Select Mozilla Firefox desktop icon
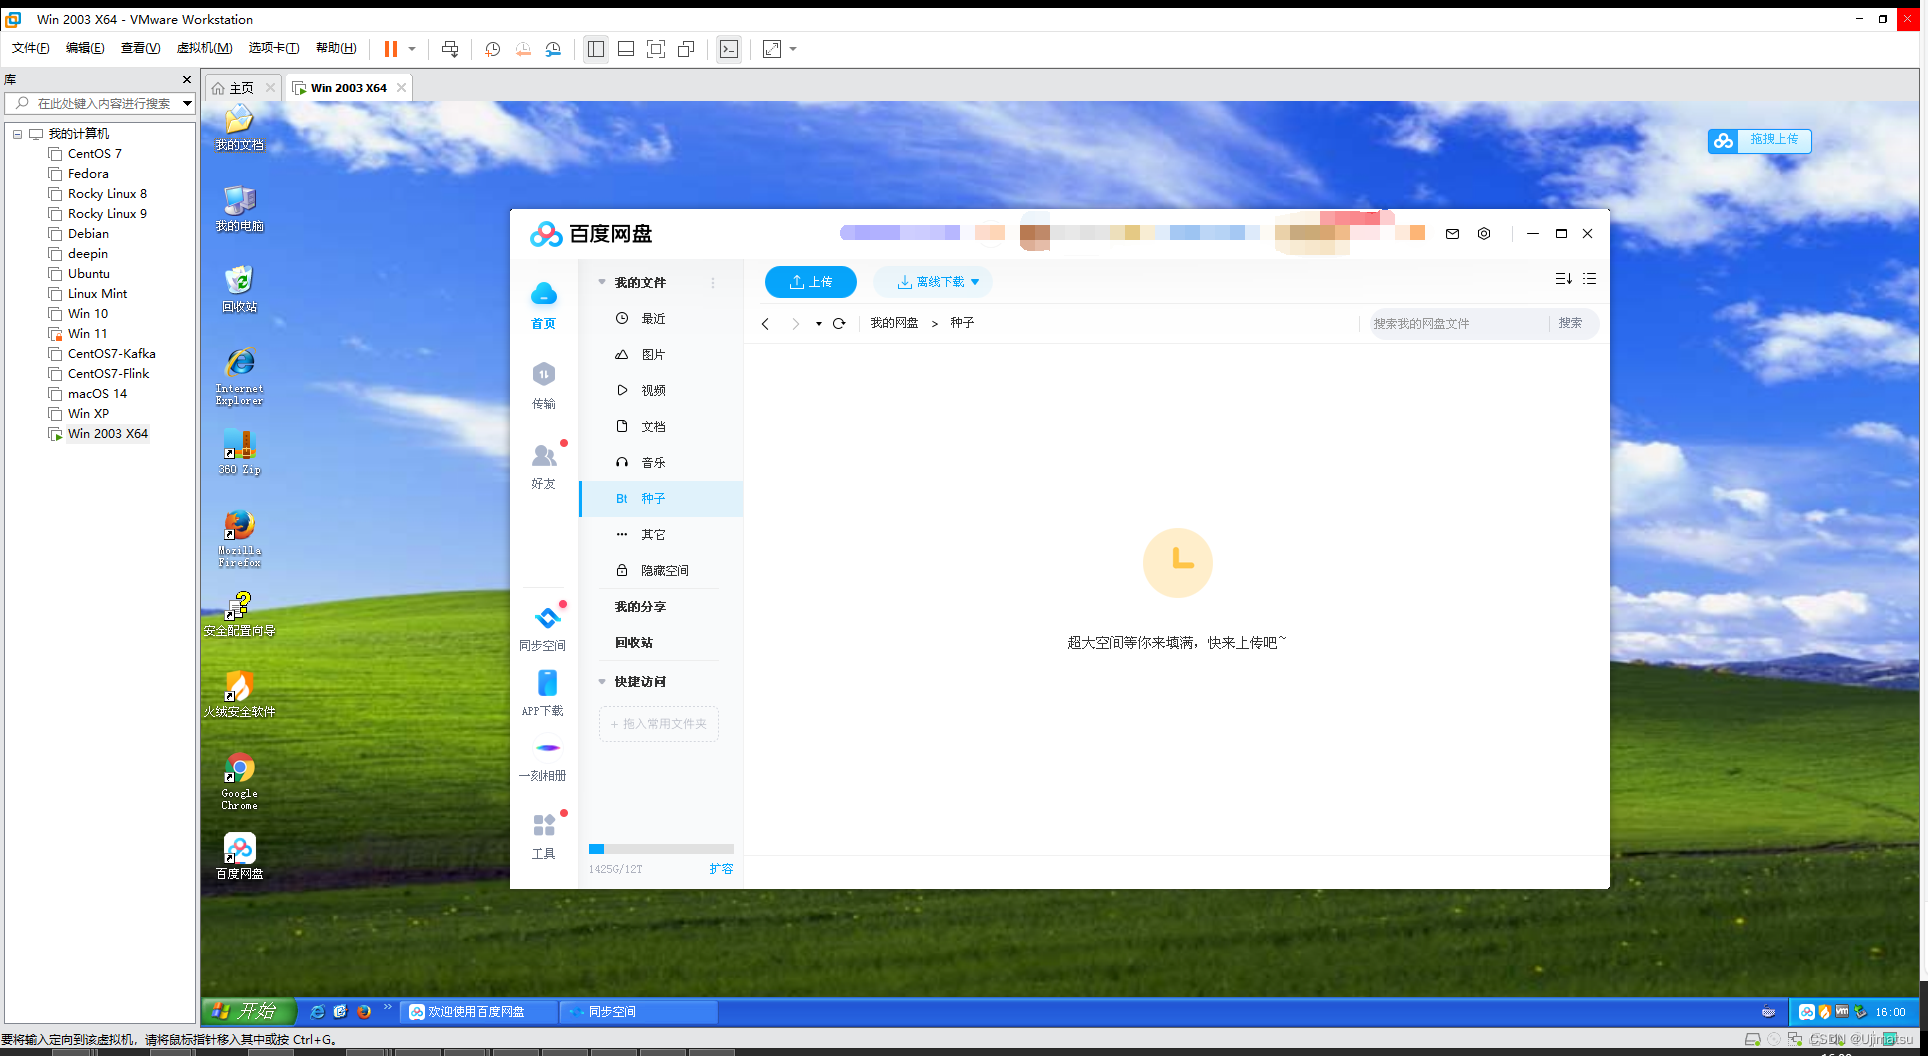 click(239, 538)
